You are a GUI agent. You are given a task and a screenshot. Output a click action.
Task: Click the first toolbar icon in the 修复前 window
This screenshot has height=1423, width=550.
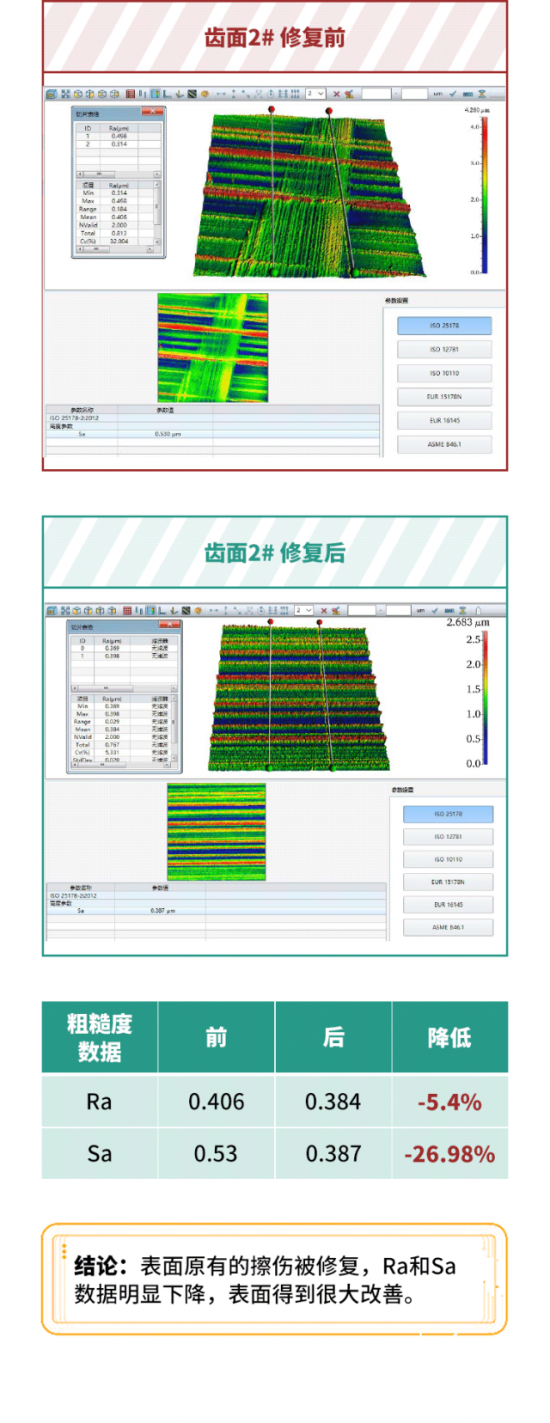pyautogui.click(x=52, y=94)
